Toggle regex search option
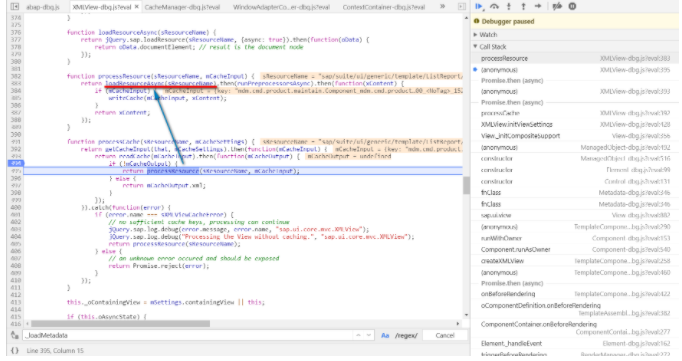The image size is (682, 361). tap(406, 335)
